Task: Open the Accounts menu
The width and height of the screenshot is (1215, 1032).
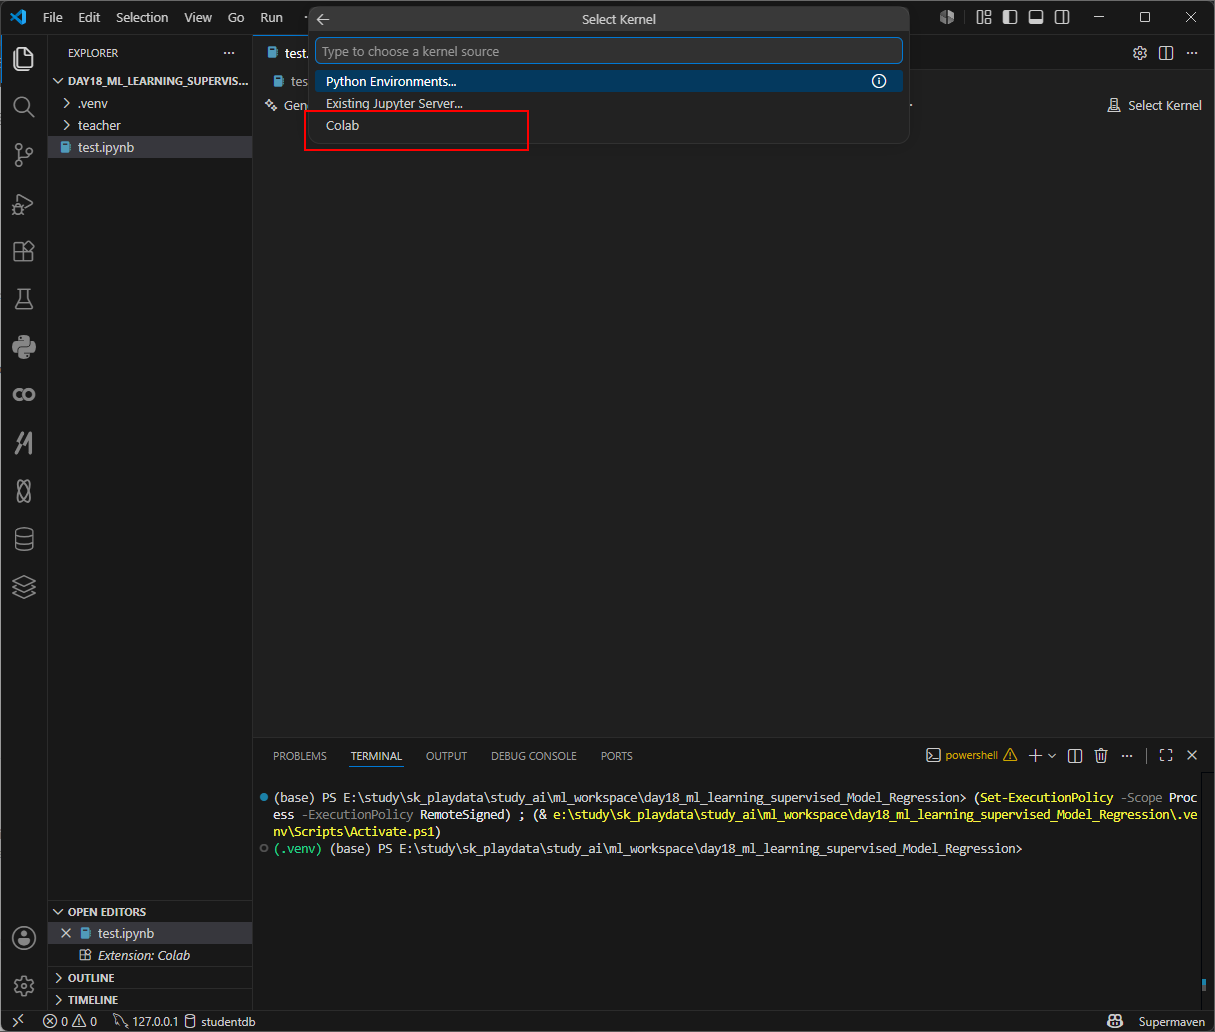Action: (x=24, y=937)
